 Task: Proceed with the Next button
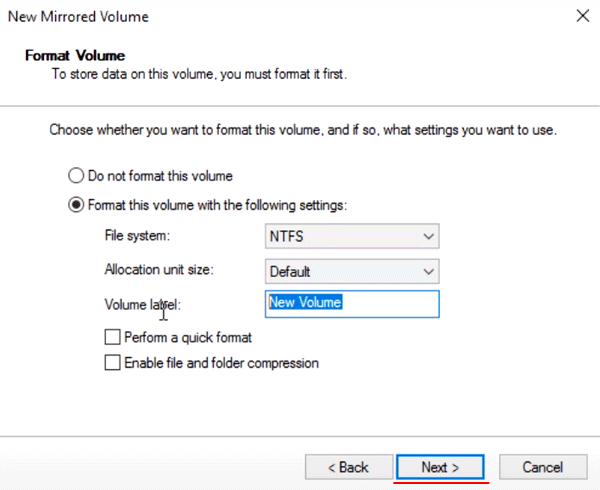pos(440,467)
